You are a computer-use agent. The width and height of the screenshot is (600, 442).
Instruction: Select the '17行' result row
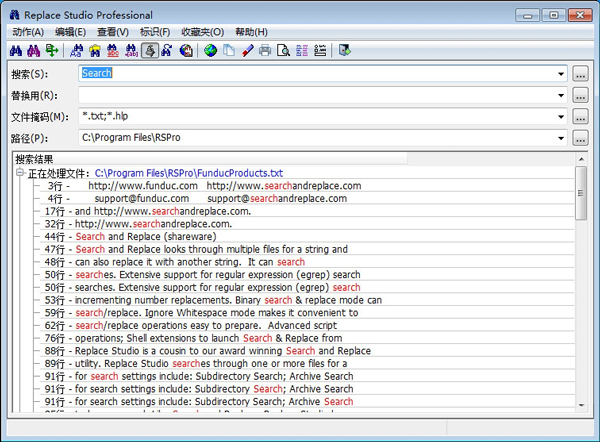(307, 211)
